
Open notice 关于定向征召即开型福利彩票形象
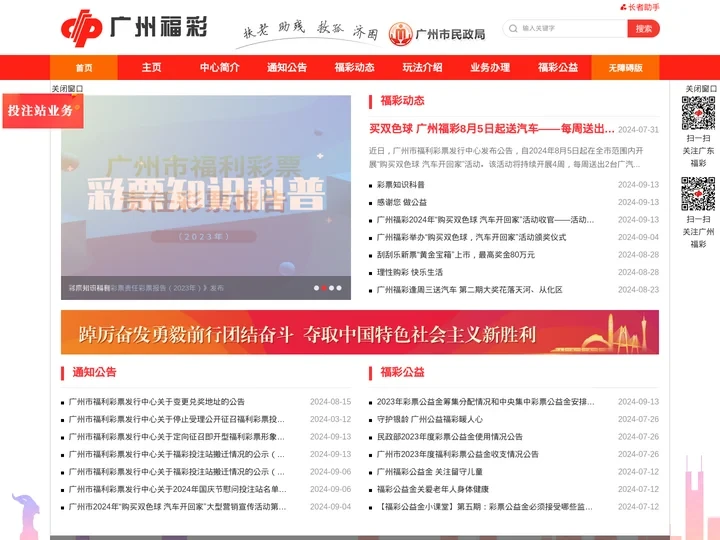177,437
